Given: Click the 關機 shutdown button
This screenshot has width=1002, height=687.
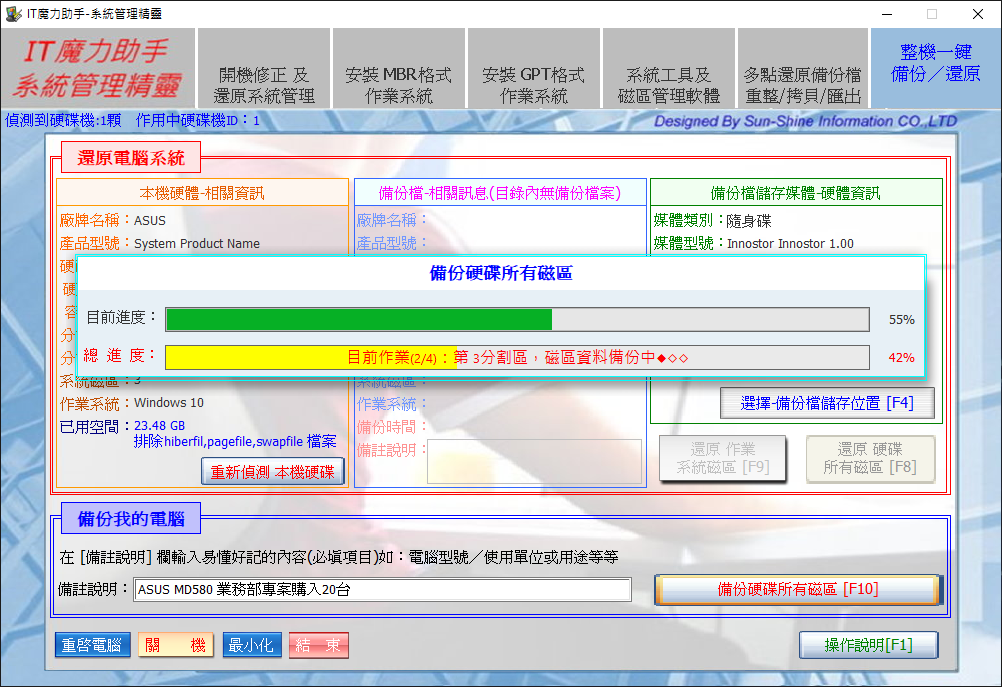Looking at the screenshot, I should (175, 645).
